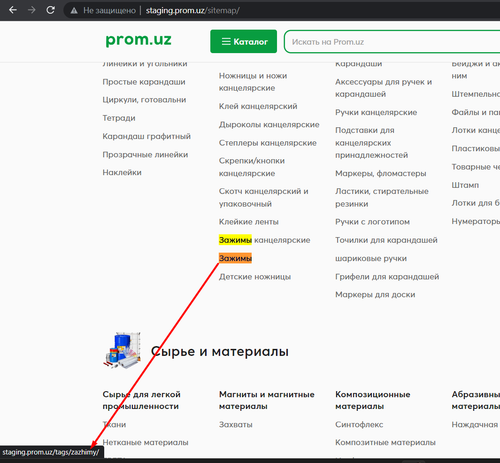Screen dimensions: 500x463
Task: Open Магниты и магнитные материалы category
Action: (x=267, y=400)
